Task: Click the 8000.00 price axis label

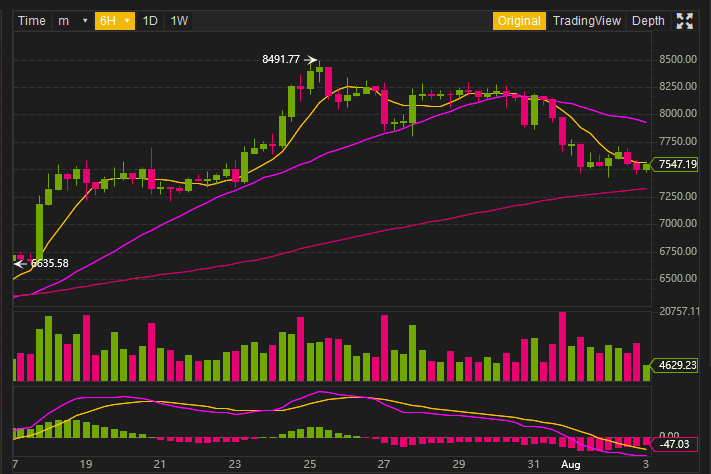Action: (x=678, y=113)
